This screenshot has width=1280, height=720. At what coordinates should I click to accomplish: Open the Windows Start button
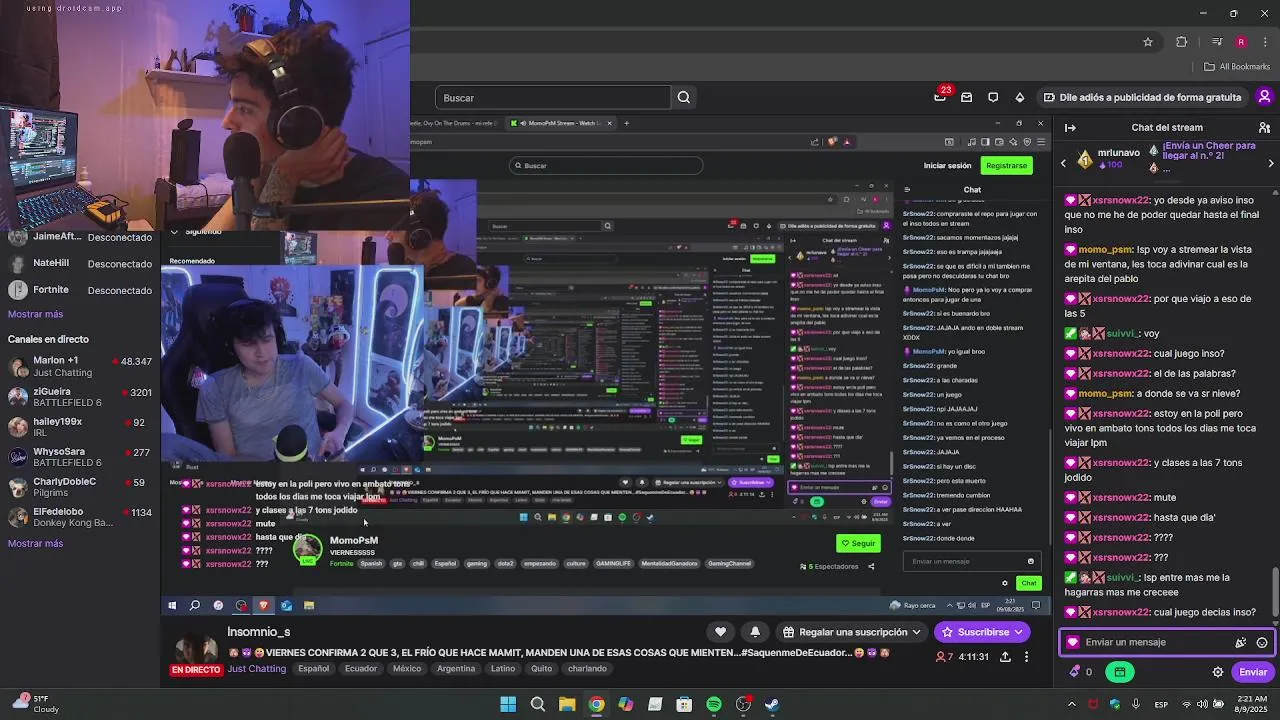508,704
